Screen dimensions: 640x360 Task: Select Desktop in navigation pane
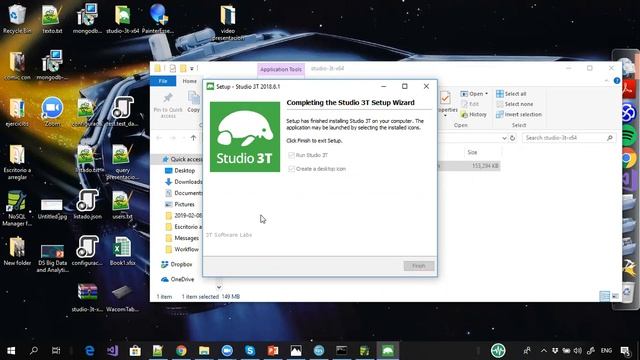(x=180, y=171)
